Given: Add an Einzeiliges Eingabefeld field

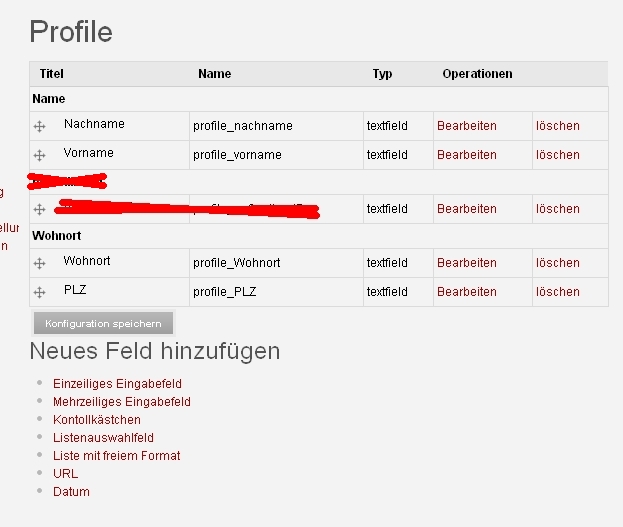Looking at the screenshot, I should click(x=117, y=383).
